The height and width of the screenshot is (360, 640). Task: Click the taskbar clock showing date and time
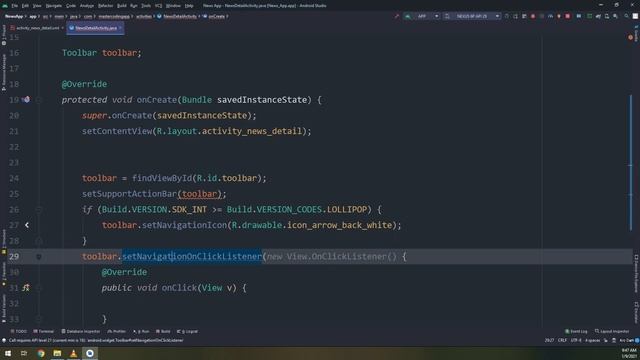[629, 353]
